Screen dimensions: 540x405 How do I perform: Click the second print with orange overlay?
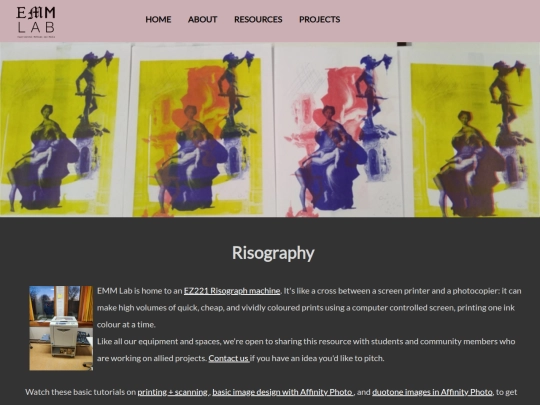pos(199,133)
